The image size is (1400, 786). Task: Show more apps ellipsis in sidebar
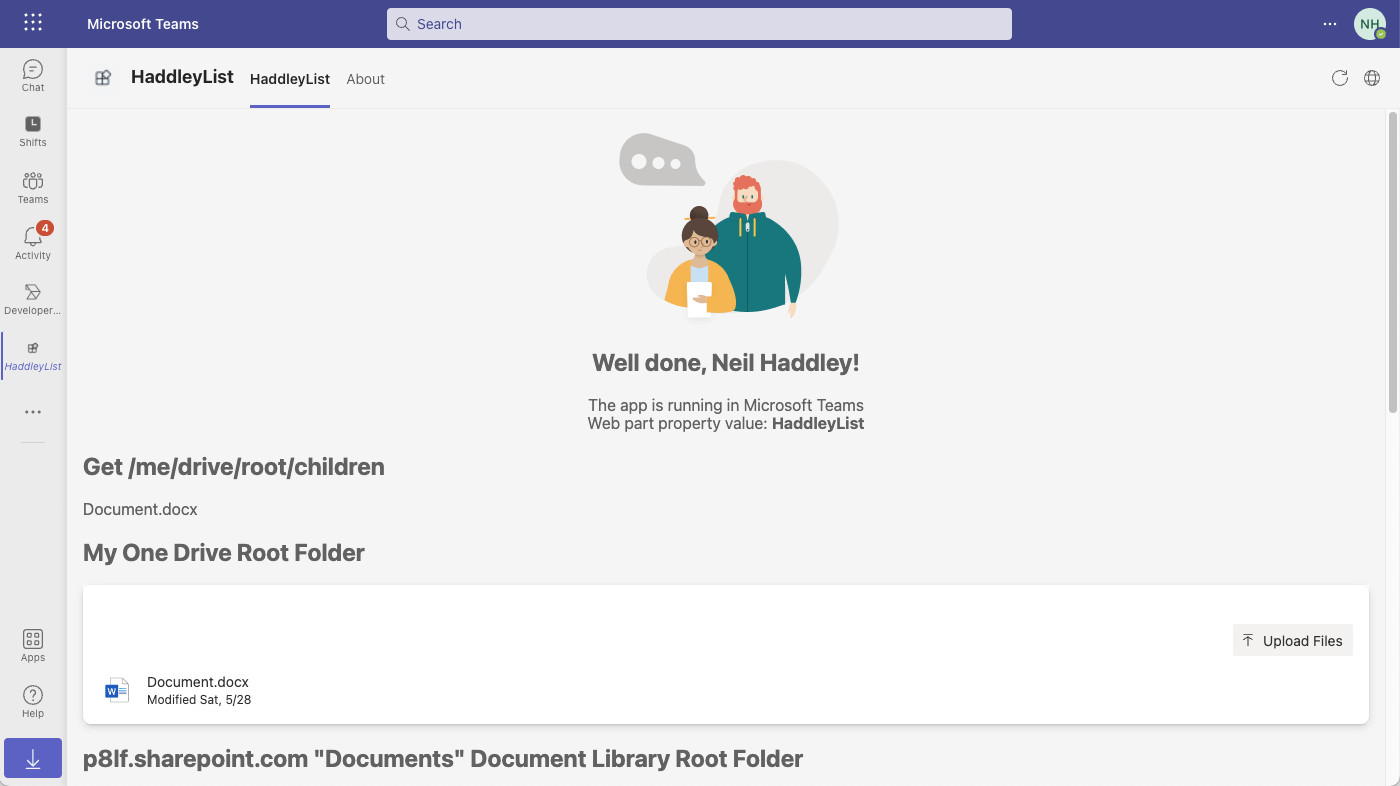[x=33, y=412]
